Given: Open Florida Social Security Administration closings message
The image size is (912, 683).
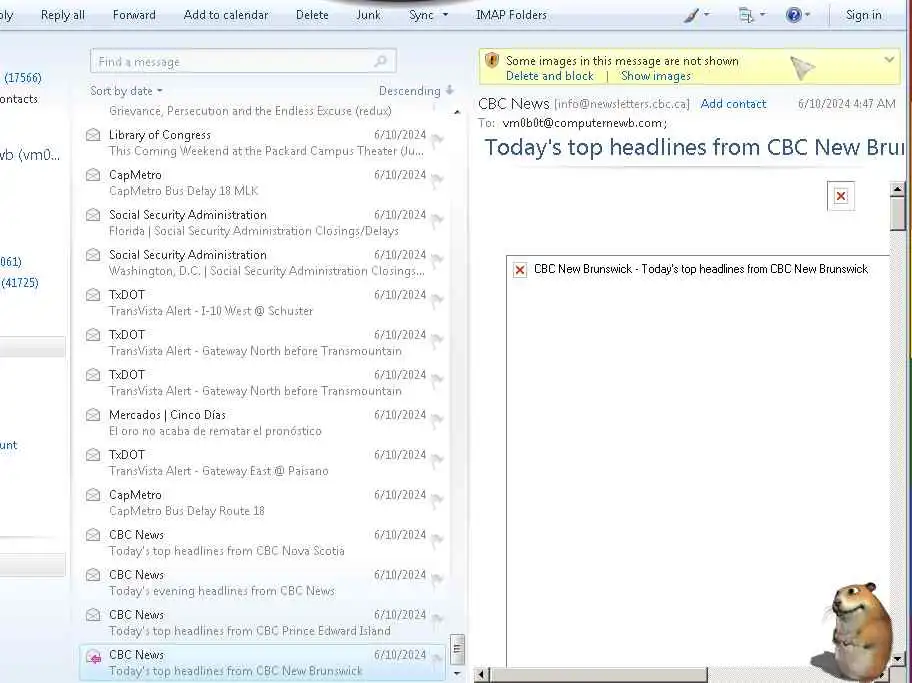Looking at the screenshot, I should (x=262, y=223).
